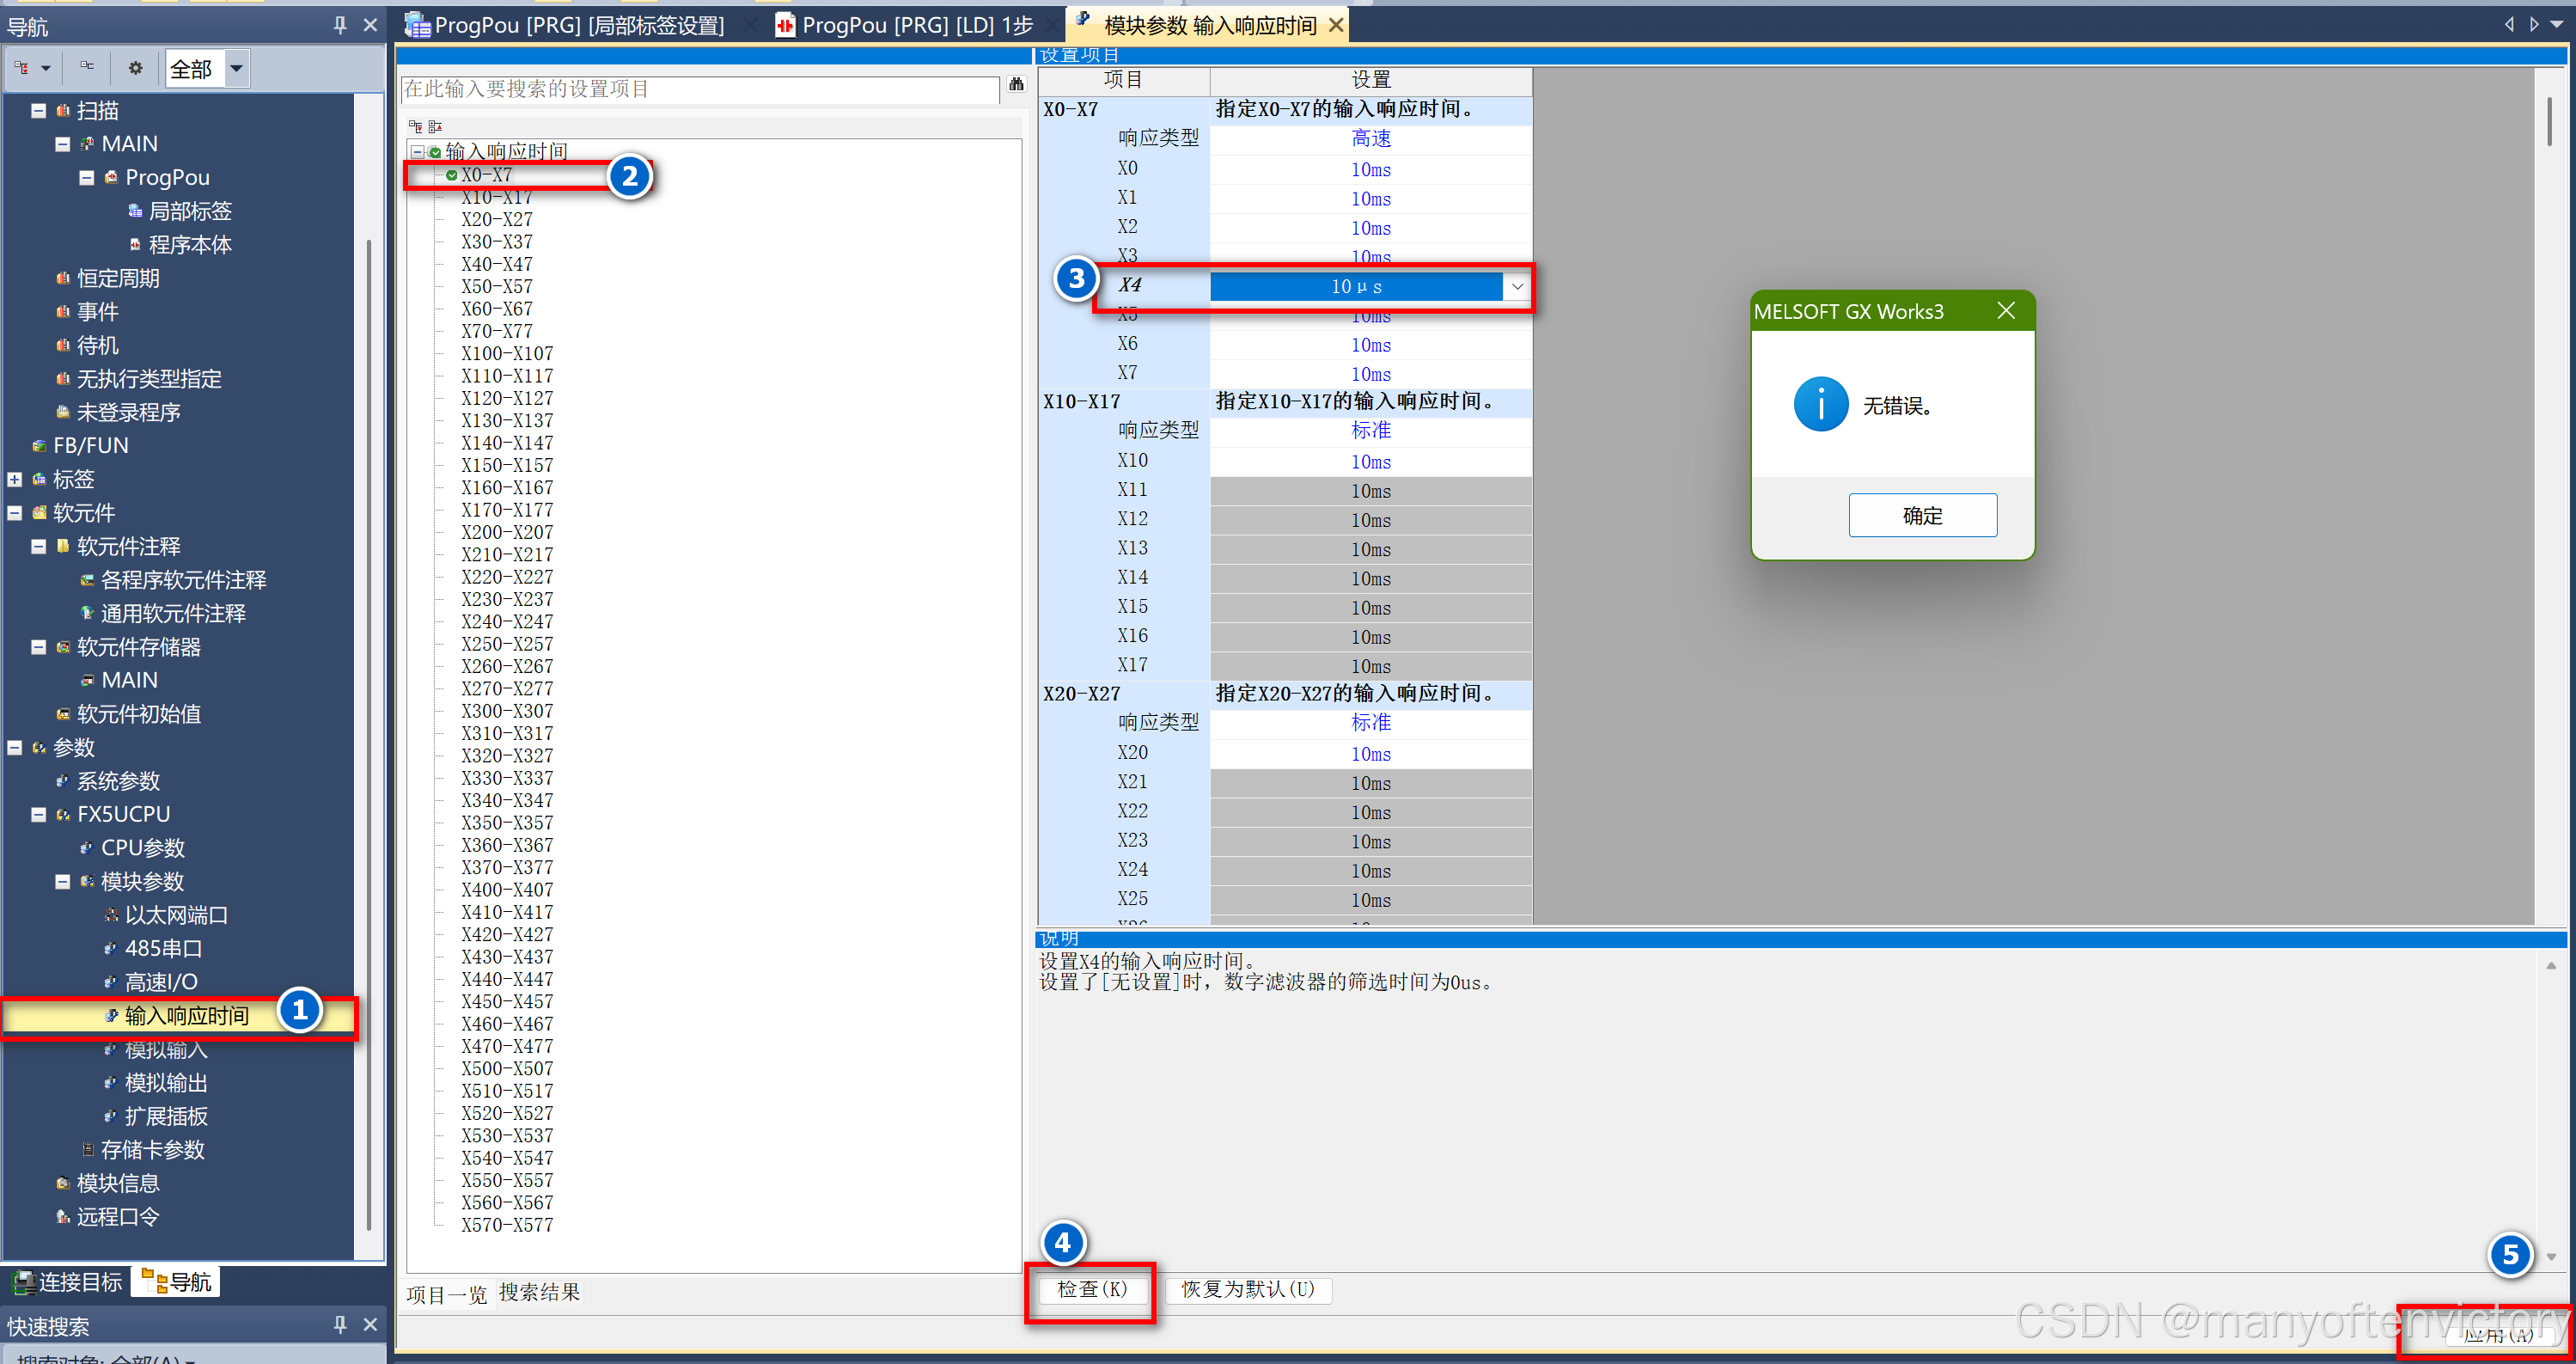Collapse the 模块参数 tree node
This screenshot has width=2576, height=1364.
[62, 881]
